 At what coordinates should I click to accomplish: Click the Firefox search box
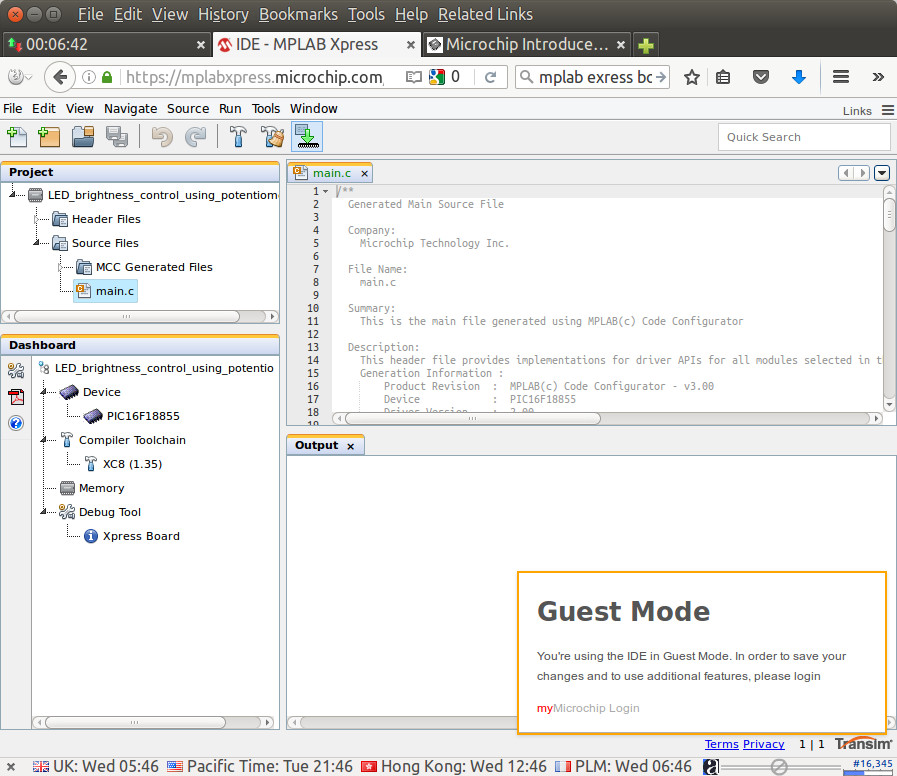click(592, 77)
